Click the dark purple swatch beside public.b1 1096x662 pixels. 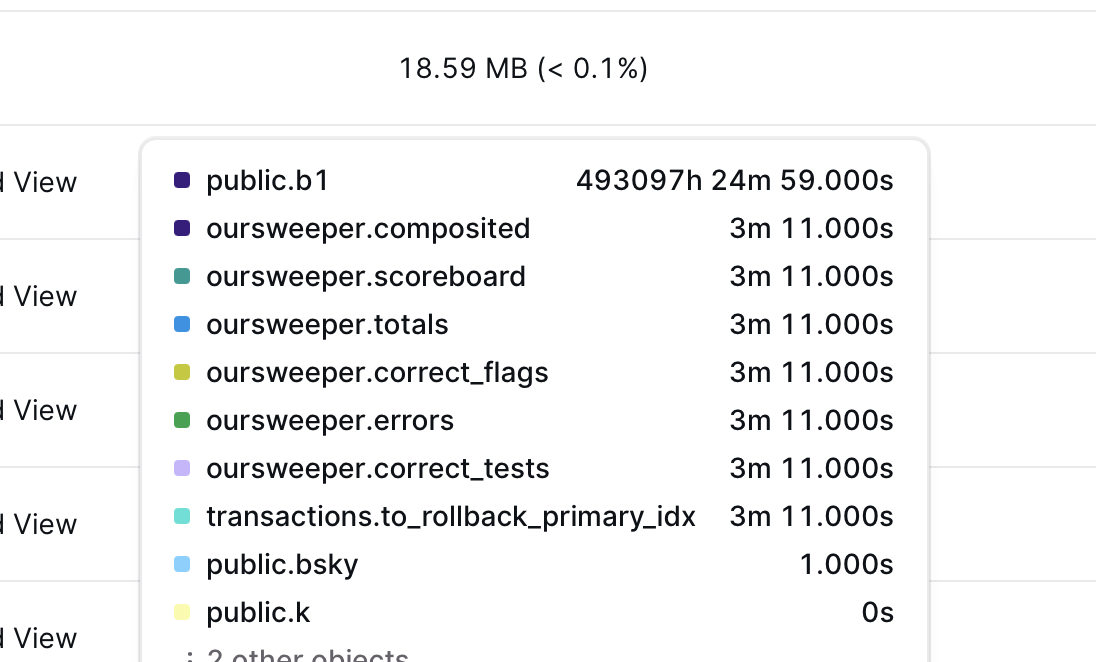click(182, 180)
